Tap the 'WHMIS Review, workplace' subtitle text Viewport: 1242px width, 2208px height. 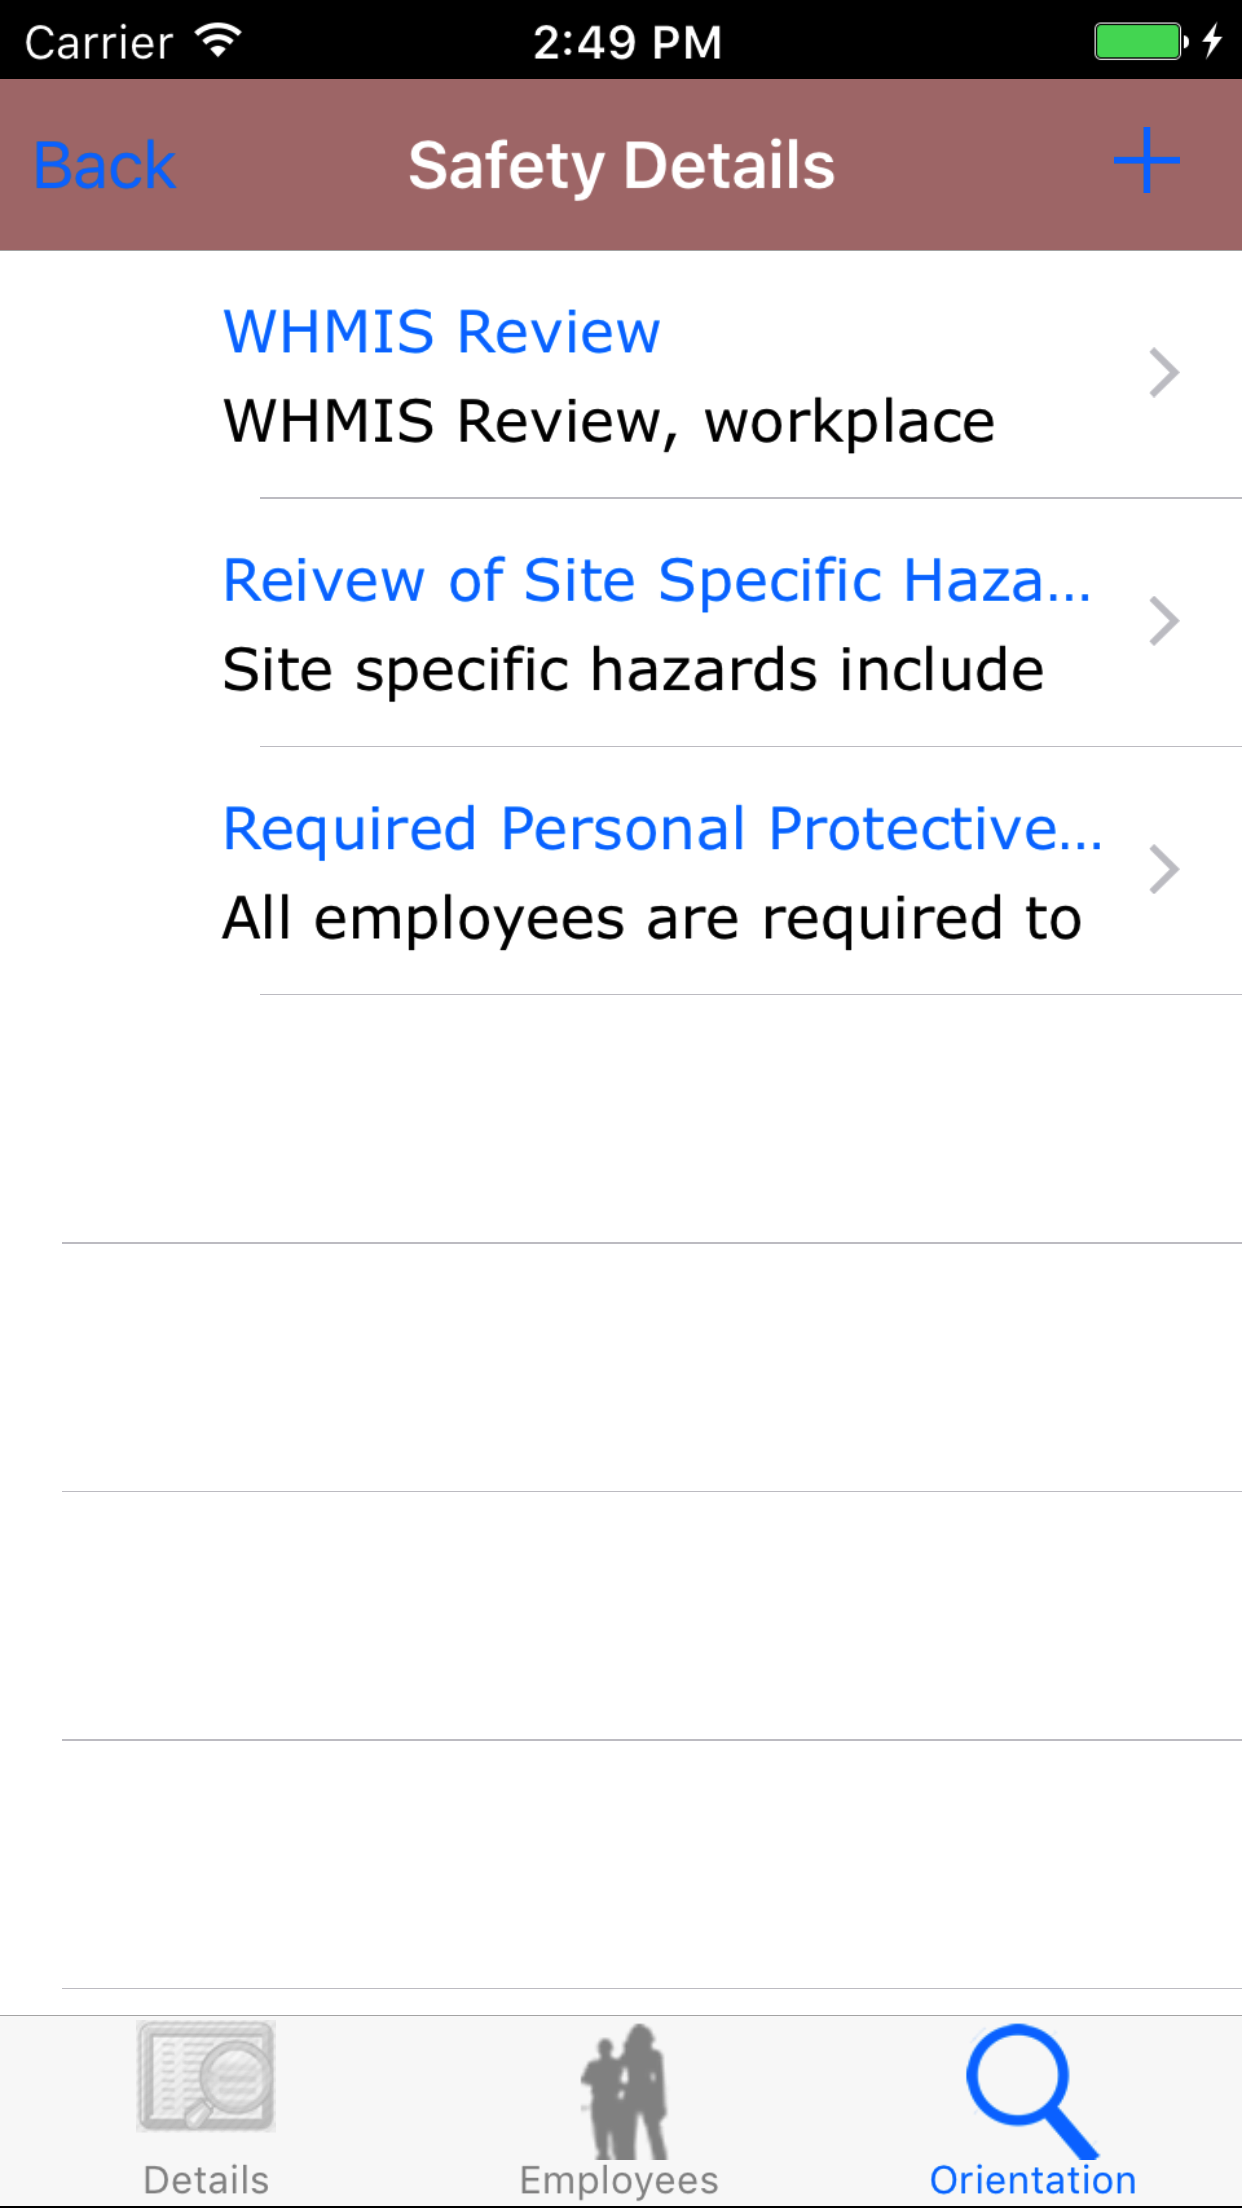[x=608, y=421]
